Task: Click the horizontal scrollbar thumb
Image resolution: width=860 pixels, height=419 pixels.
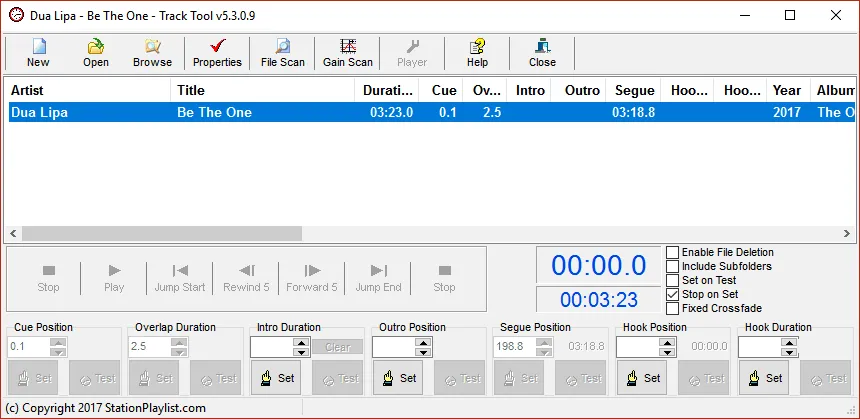Action: click(x=162, y=234)
